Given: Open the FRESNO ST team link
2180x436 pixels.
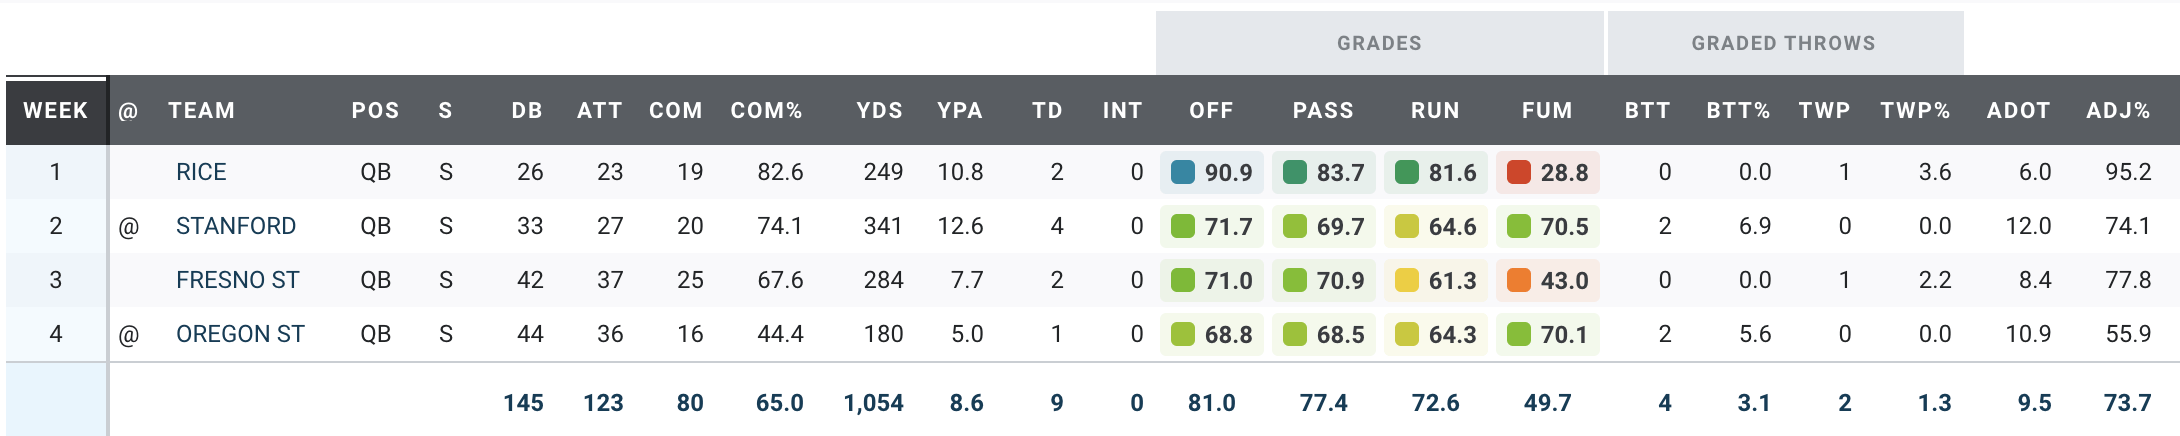Looking at the screenshot, I should click(x=238, y=280).
